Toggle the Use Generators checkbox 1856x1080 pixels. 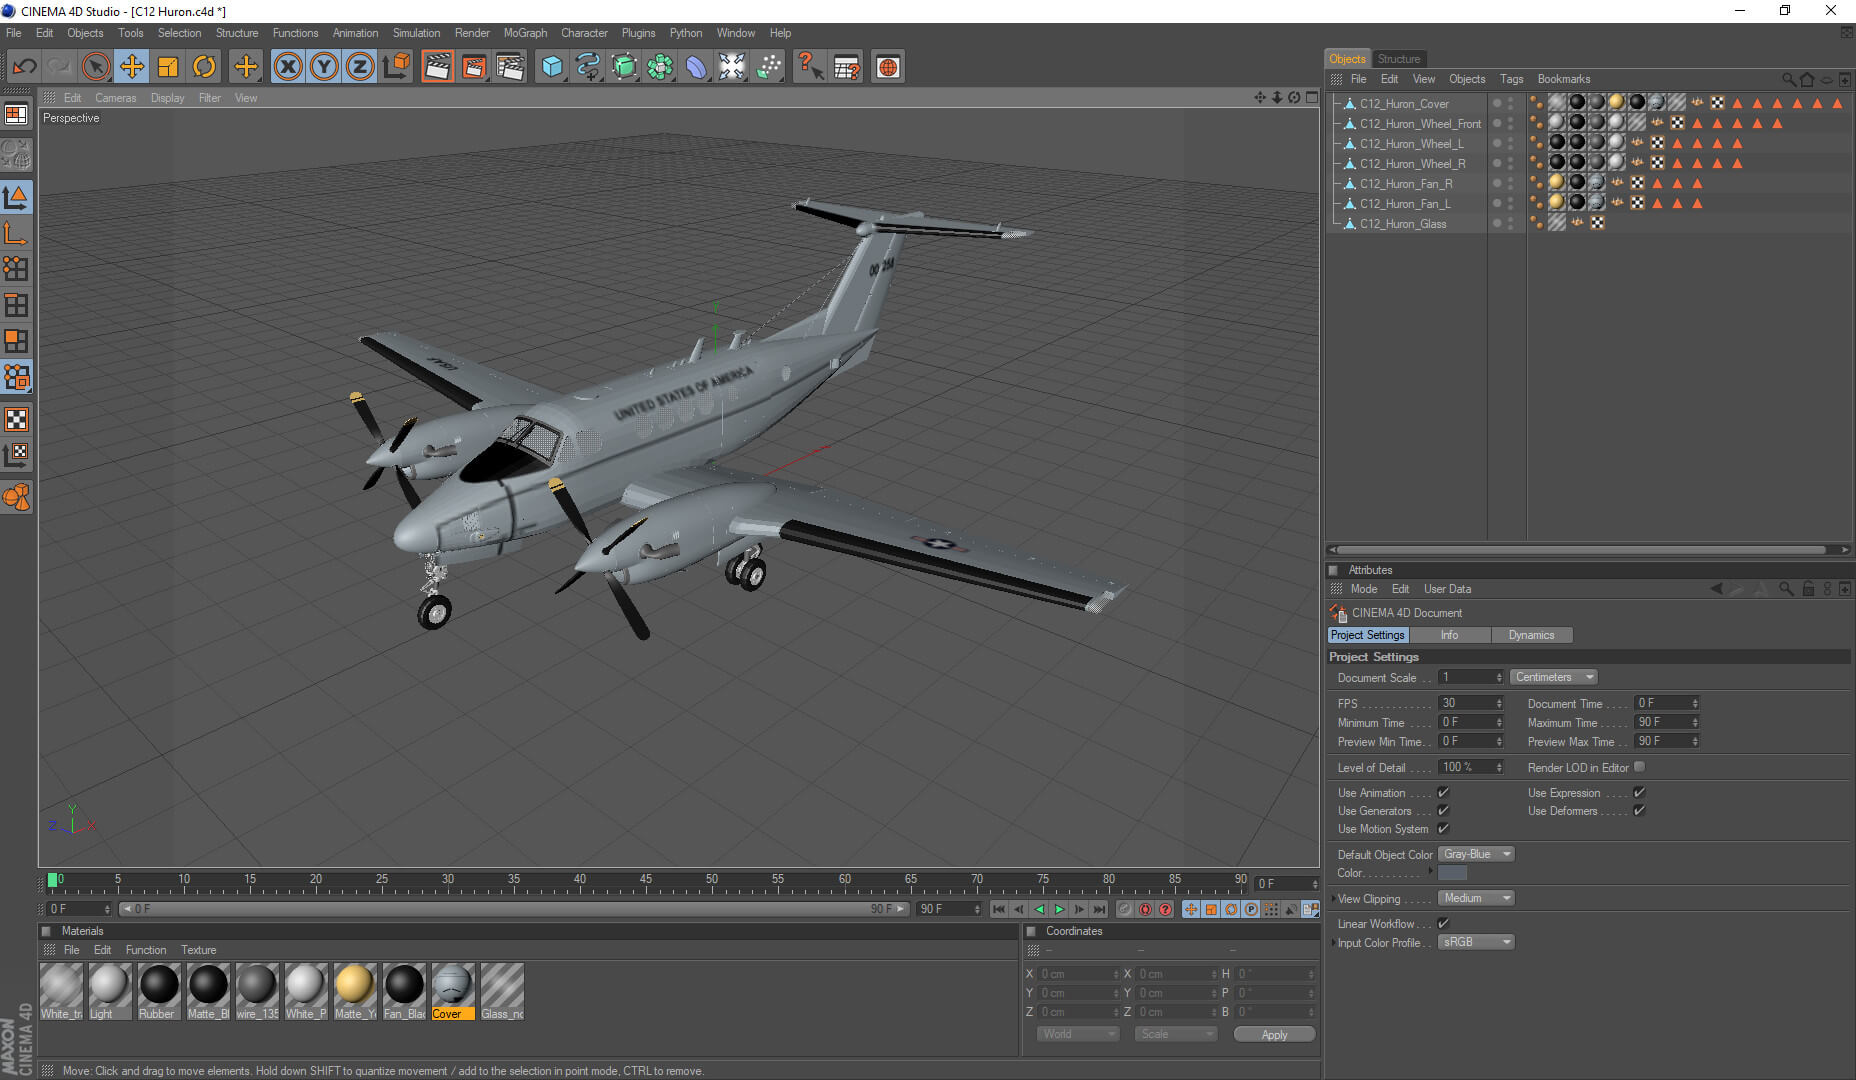point(1443,810)
